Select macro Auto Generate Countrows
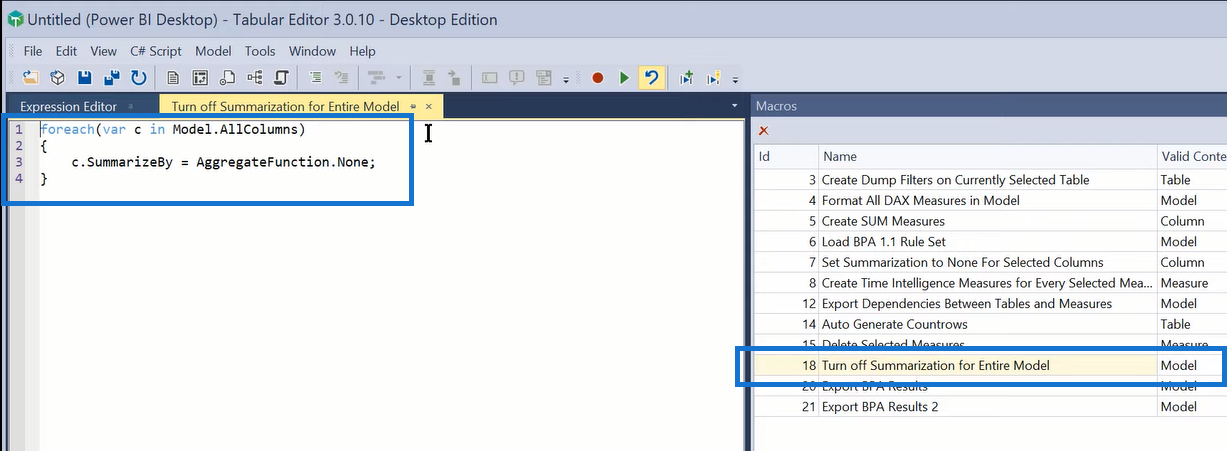The width and height of the screenshot is (1227, 451). tap(990, 324)
